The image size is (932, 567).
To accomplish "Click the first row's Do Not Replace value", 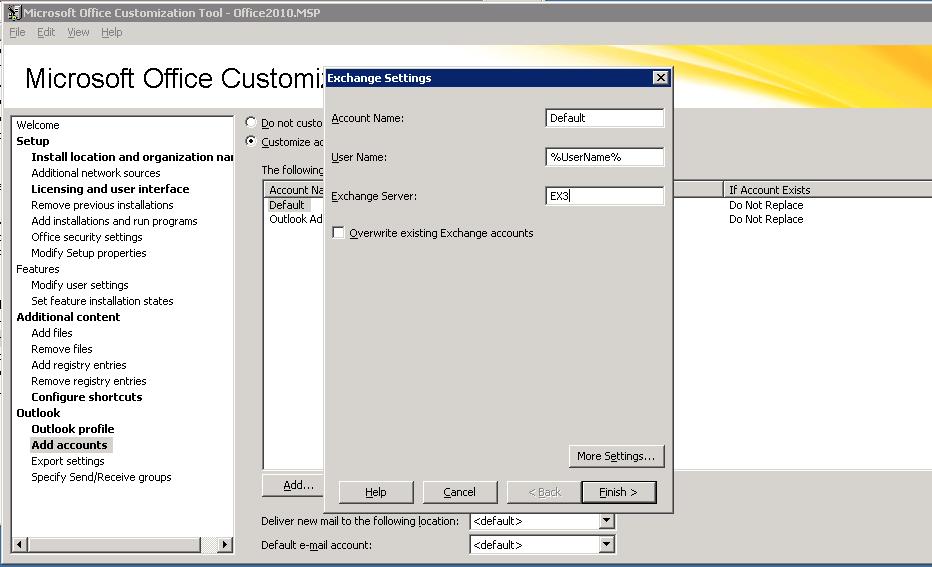I will (766, 205).
